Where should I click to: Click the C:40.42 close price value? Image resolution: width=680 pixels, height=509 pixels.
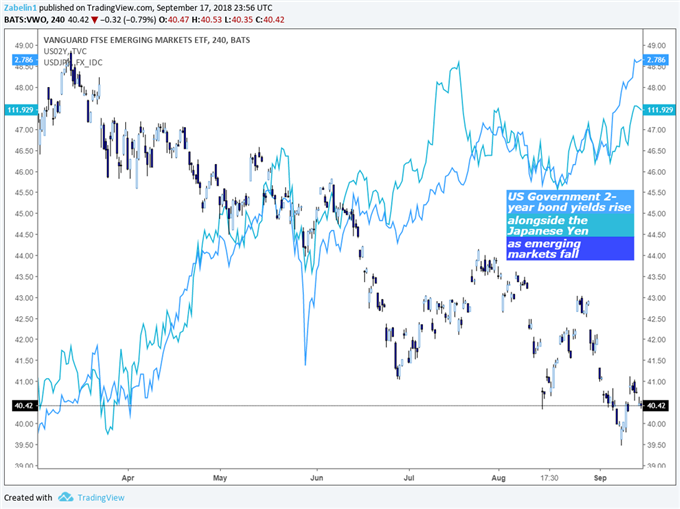tap(270, 20)
